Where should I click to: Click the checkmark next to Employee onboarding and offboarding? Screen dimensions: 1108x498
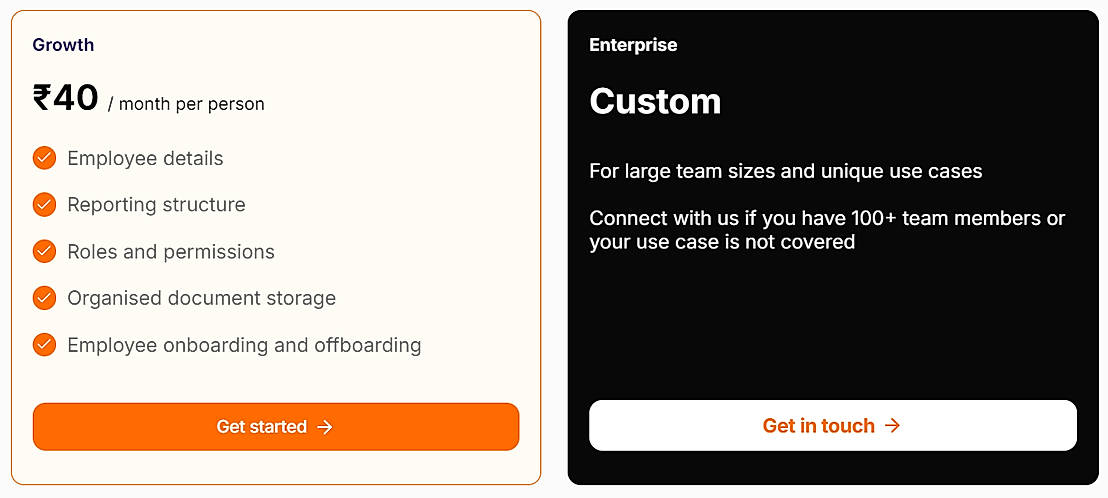coord(44,345)
